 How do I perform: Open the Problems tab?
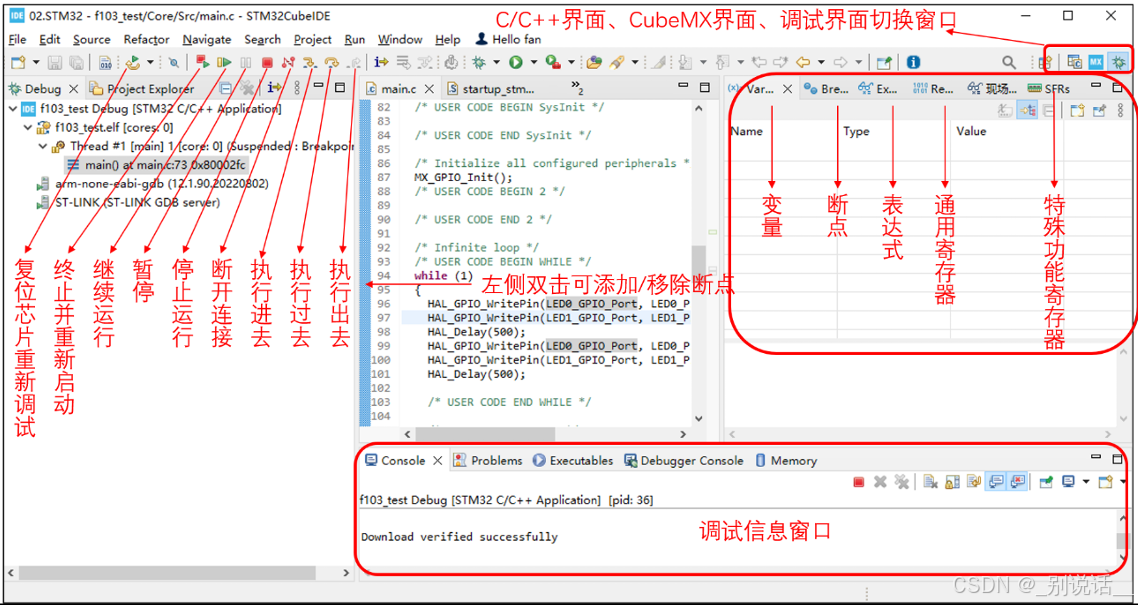pos(488,461)
